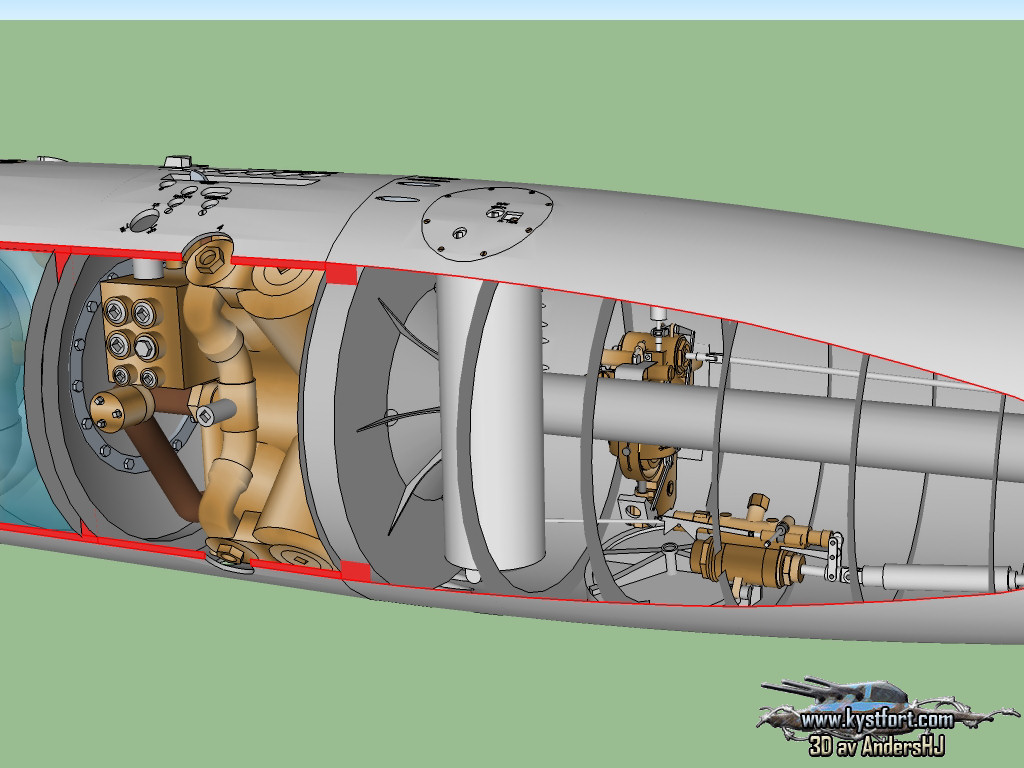1024x768 pixels.
Task: Select the hexagonal nut on the top brass cap
Action: (x=208, y=259)
